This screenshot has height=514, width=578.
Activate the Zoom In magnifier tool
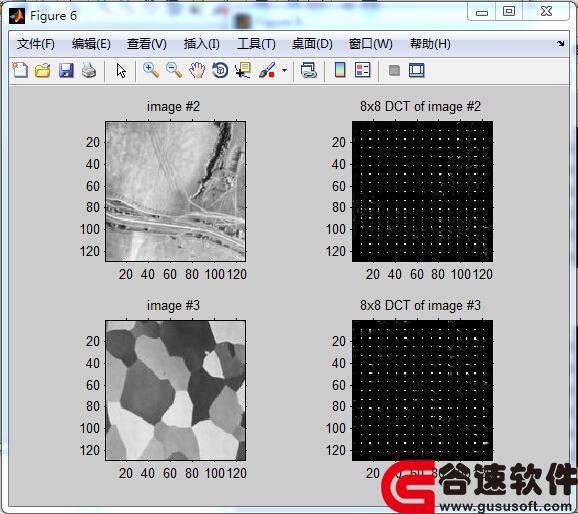(x=151, y=70)
